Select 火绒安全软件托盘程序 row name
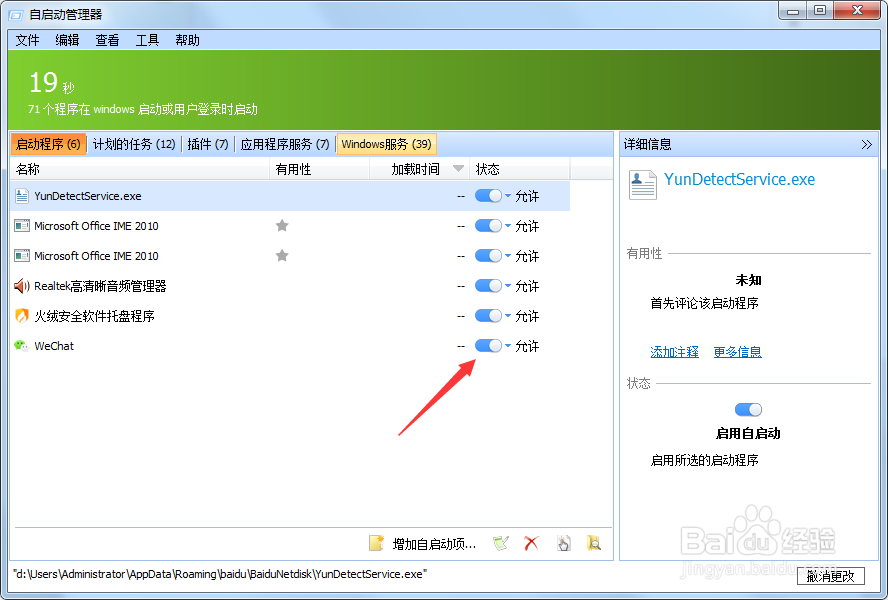 pyautogui.click(x=95, y=316)
